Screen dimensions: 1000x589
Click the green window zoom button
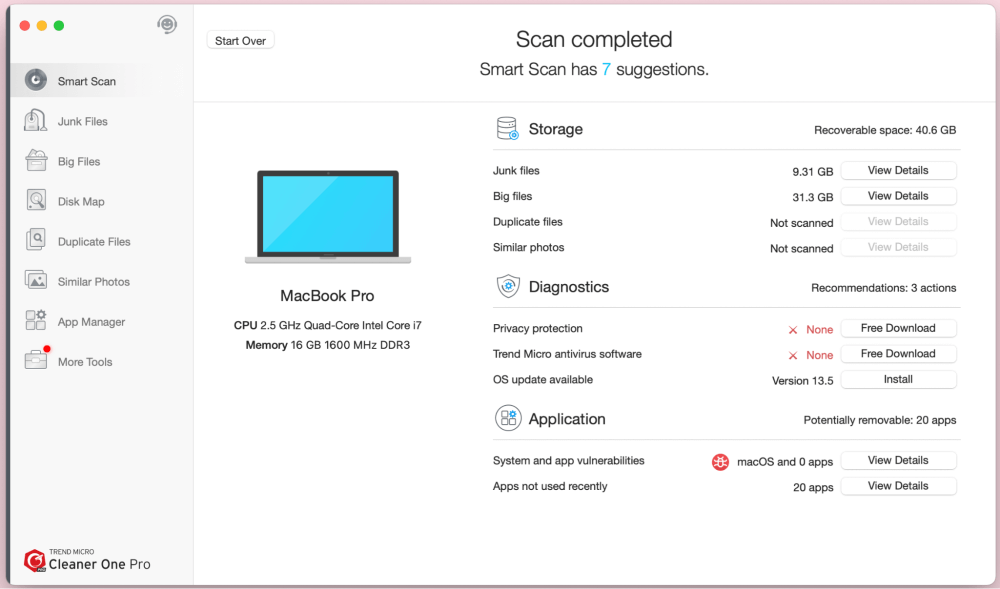click(59, 25)
